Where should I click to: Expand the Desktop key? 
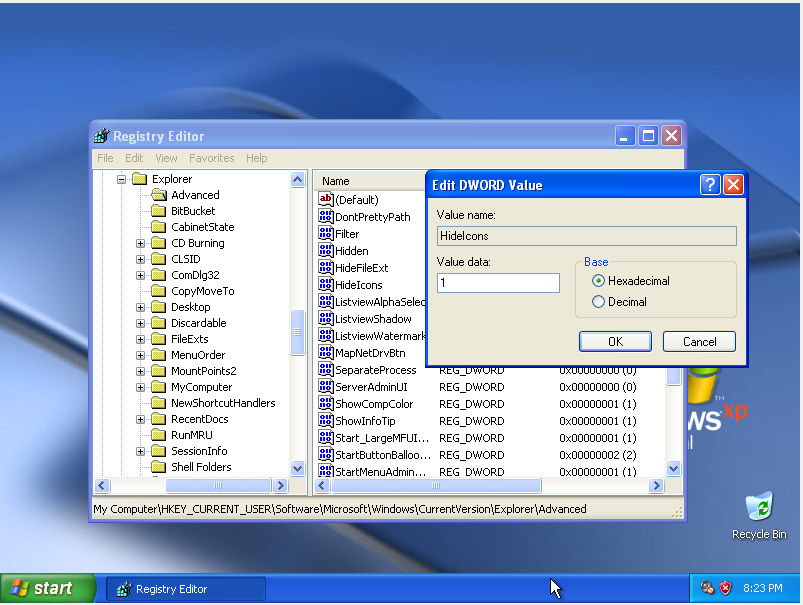[x=140, y=307]
